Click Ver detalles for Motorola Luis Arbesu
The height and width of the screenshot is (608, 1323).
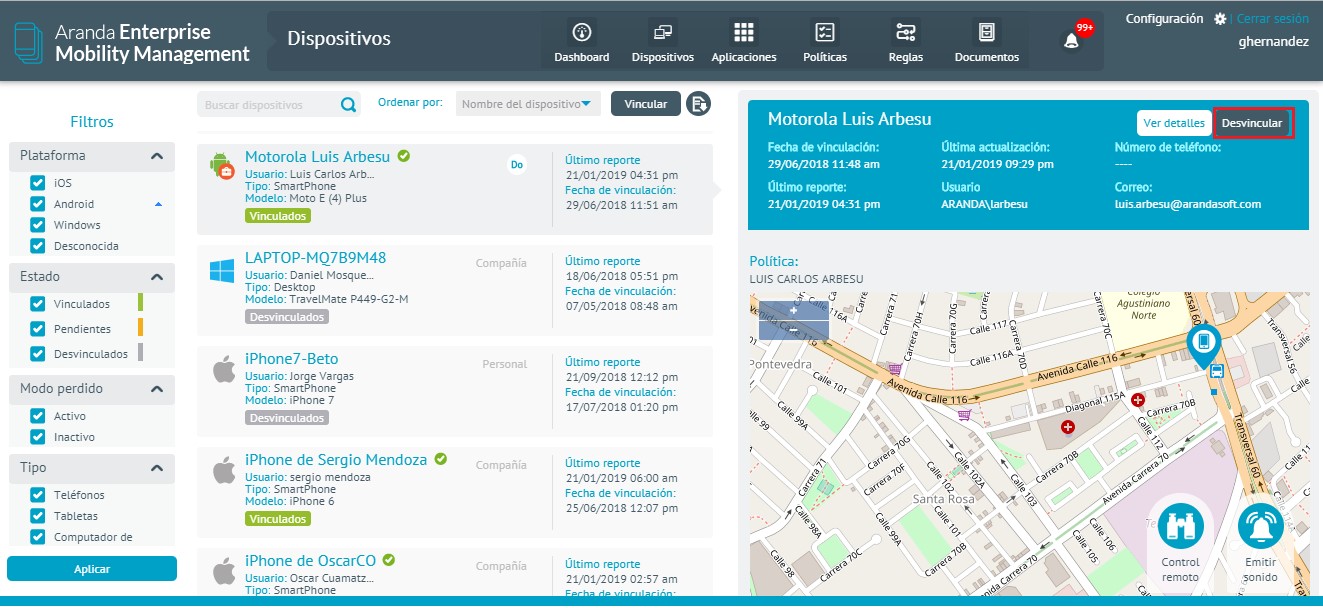(1174, 123)
